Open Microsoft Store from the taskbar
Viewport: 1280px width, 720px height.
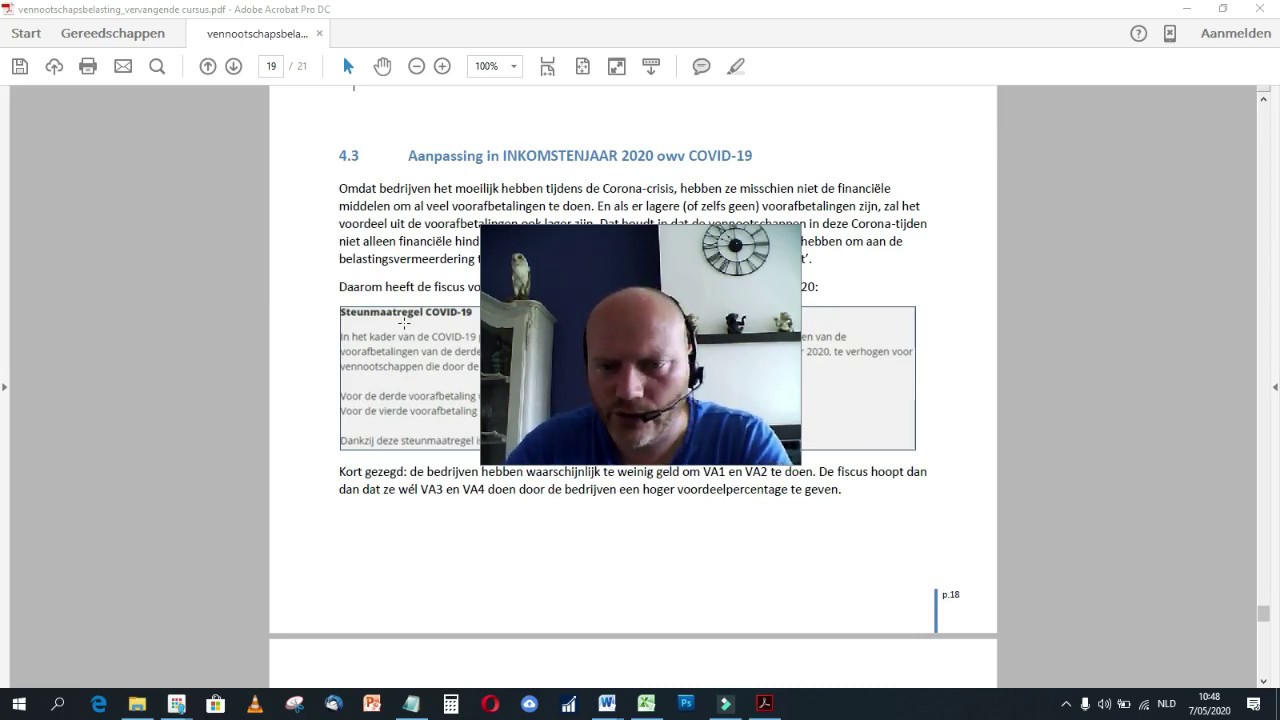(x=215, y=704)
